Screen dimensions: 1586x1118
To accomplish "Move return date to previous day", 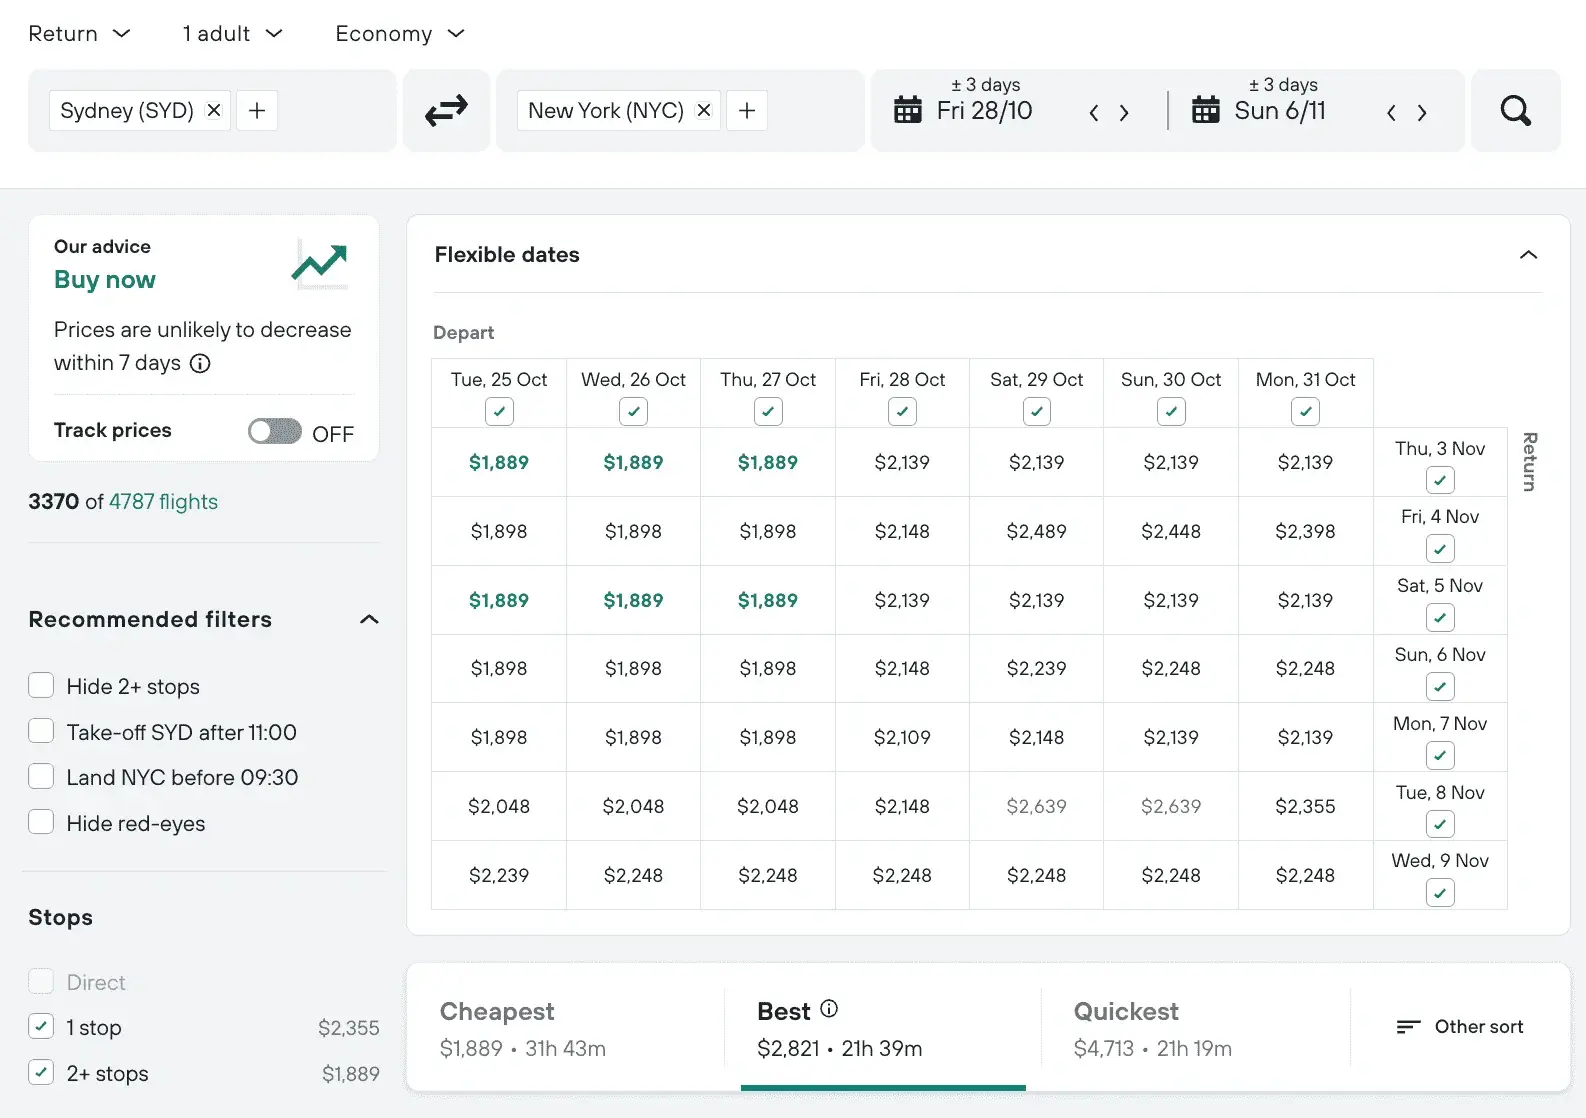I will pos(1391,113).
